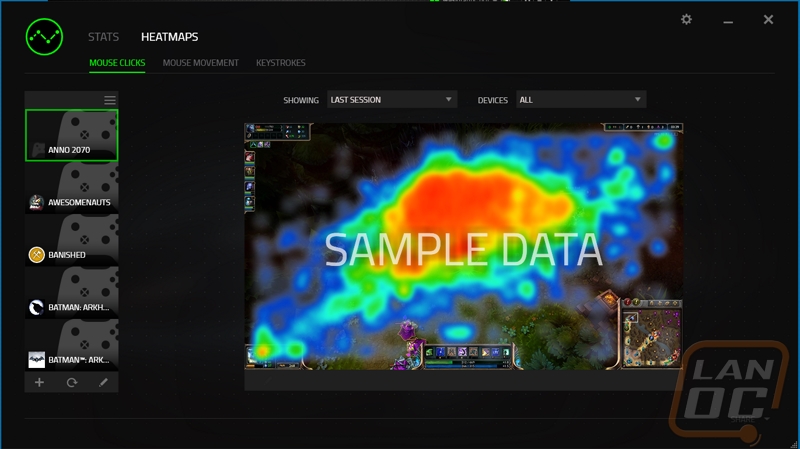The height and width of the screenshot is (449, 800).
Task: Minimize the Razer Stats window
Action: click(x=729, y=20)
